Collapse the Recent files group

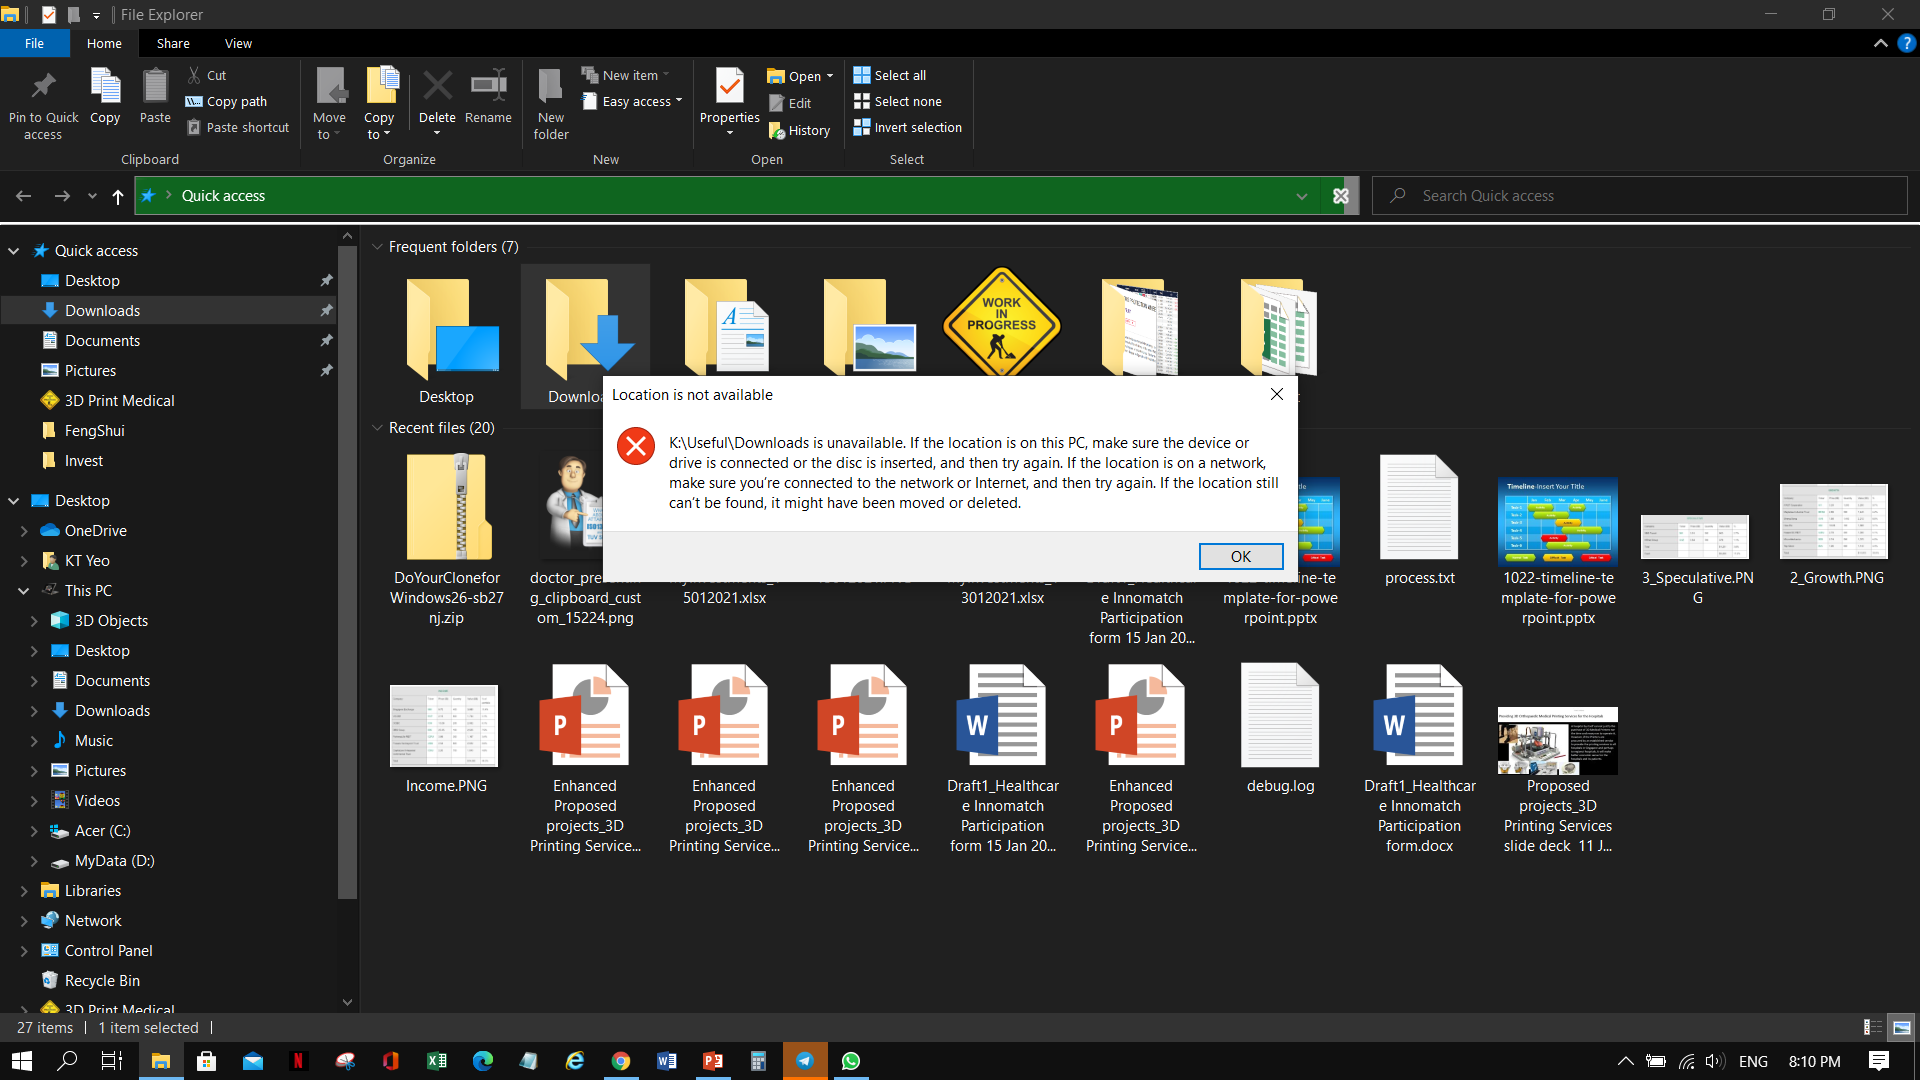click(377, 428)
